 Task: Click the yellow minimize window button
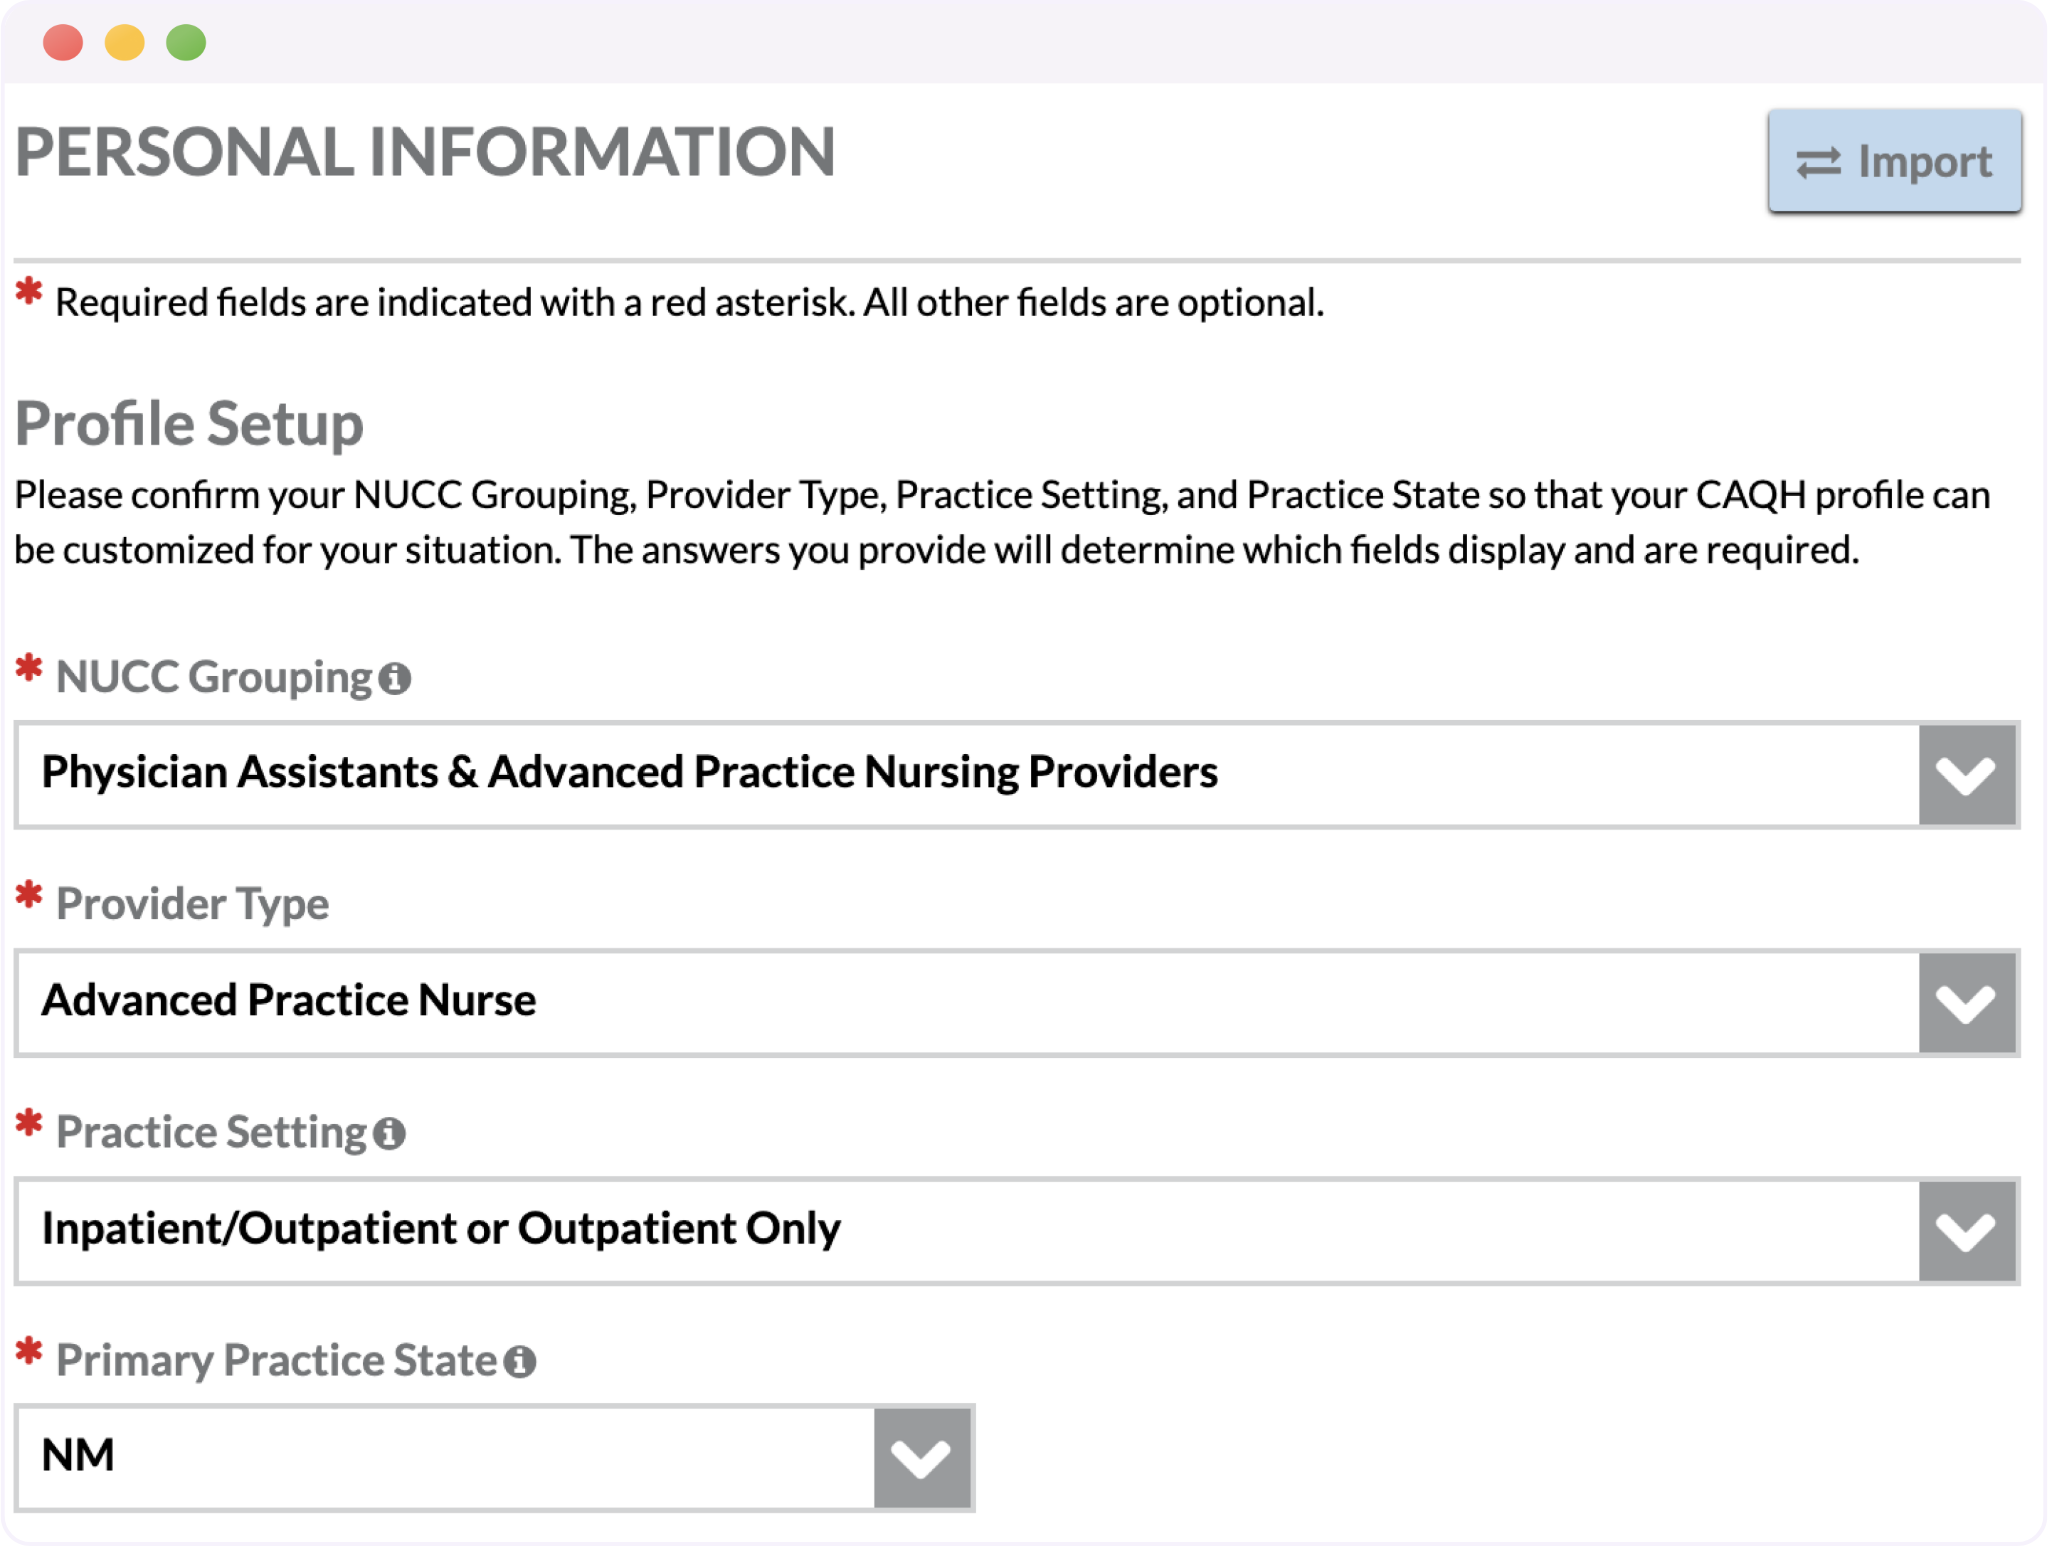tap(125, 43)
